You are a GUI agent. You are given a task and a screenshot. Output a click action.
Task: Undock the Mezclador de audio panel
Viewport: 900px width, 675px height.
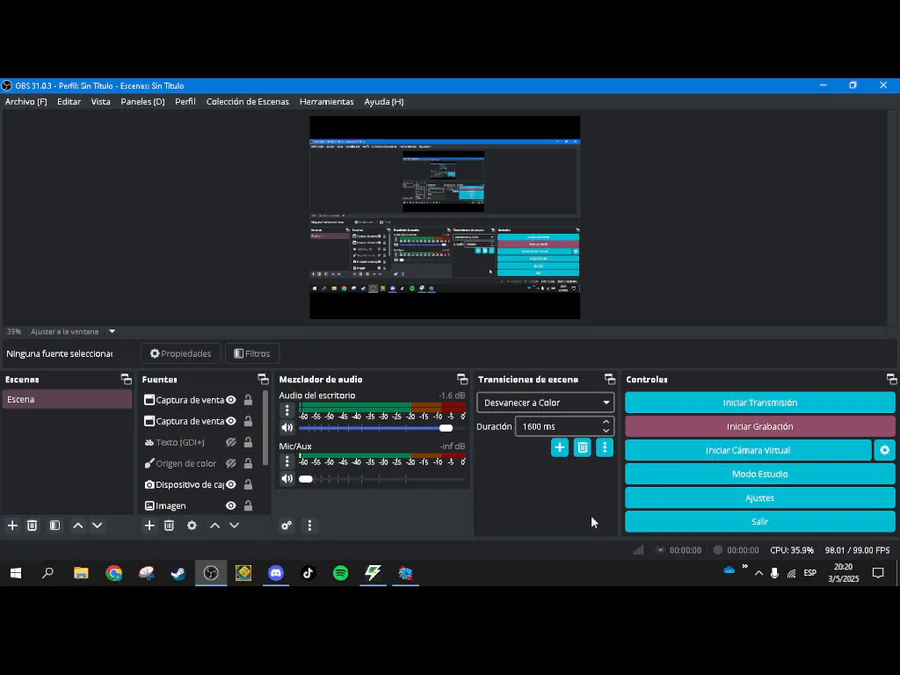click(462, 379)
